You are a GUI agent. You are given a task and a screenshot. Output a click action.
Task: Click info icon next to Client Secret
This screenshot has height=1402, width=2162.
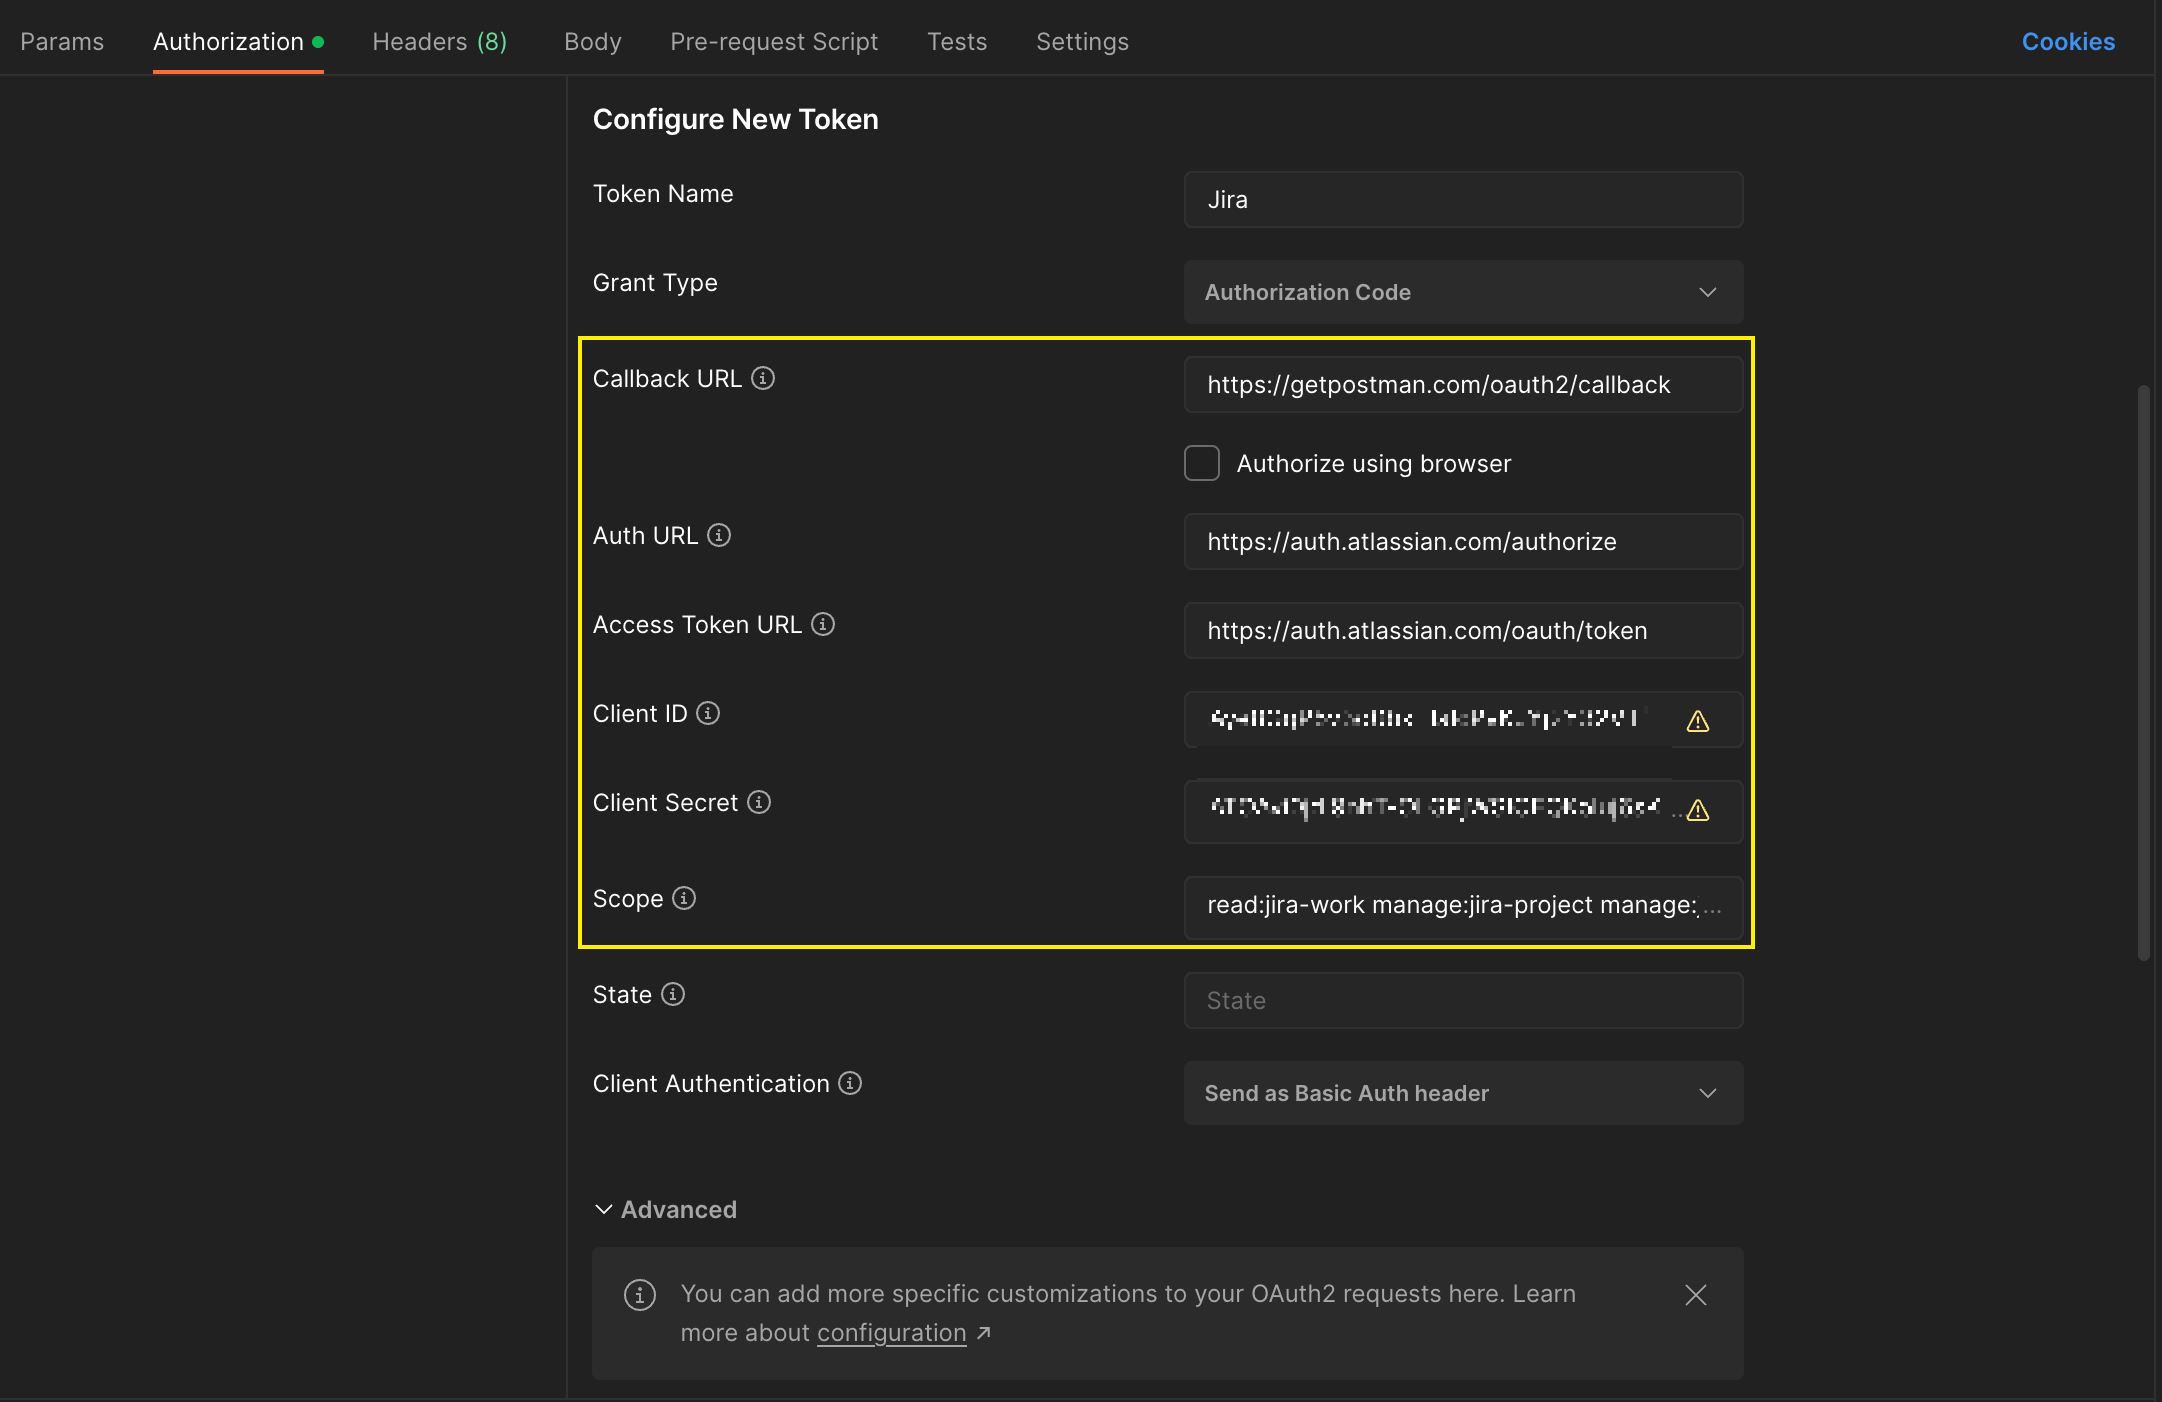(x=759, y=802)
